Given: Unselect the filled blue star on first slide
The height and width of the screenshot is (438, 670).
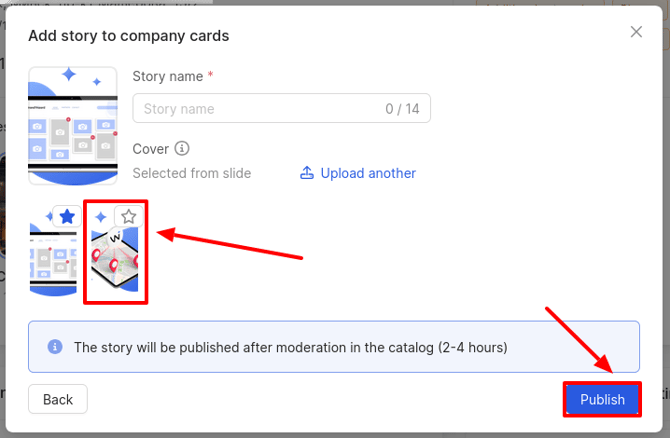Looking at the screenshot, I should (67, 217).
